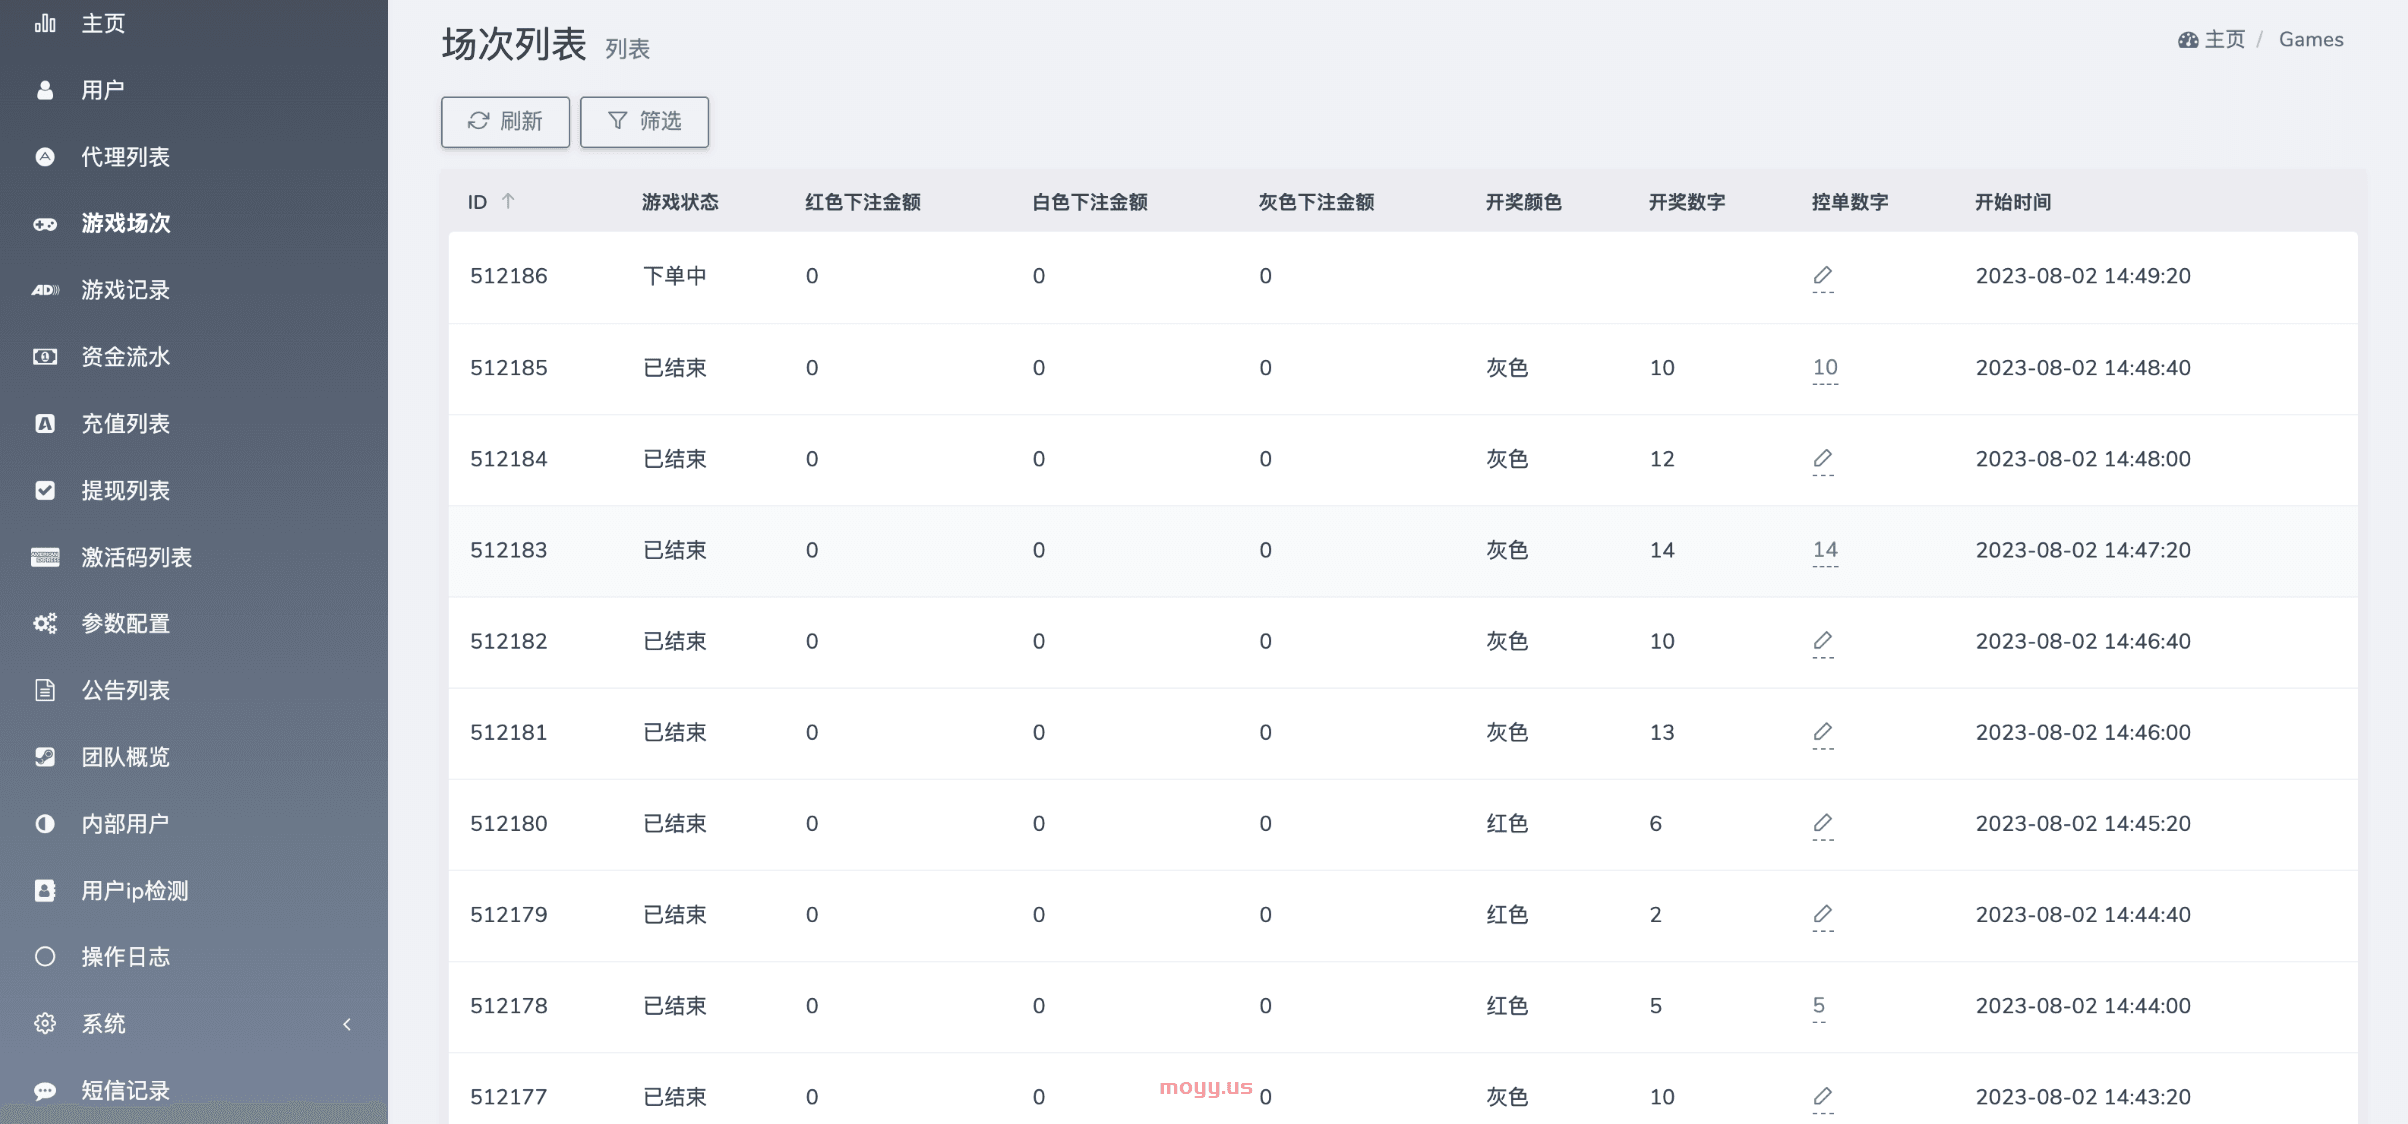The width and height of the screenshot is (2408, 1124).
Task: Open 用户ip检测 in the sidebar
Action: (x=135, y=890)
